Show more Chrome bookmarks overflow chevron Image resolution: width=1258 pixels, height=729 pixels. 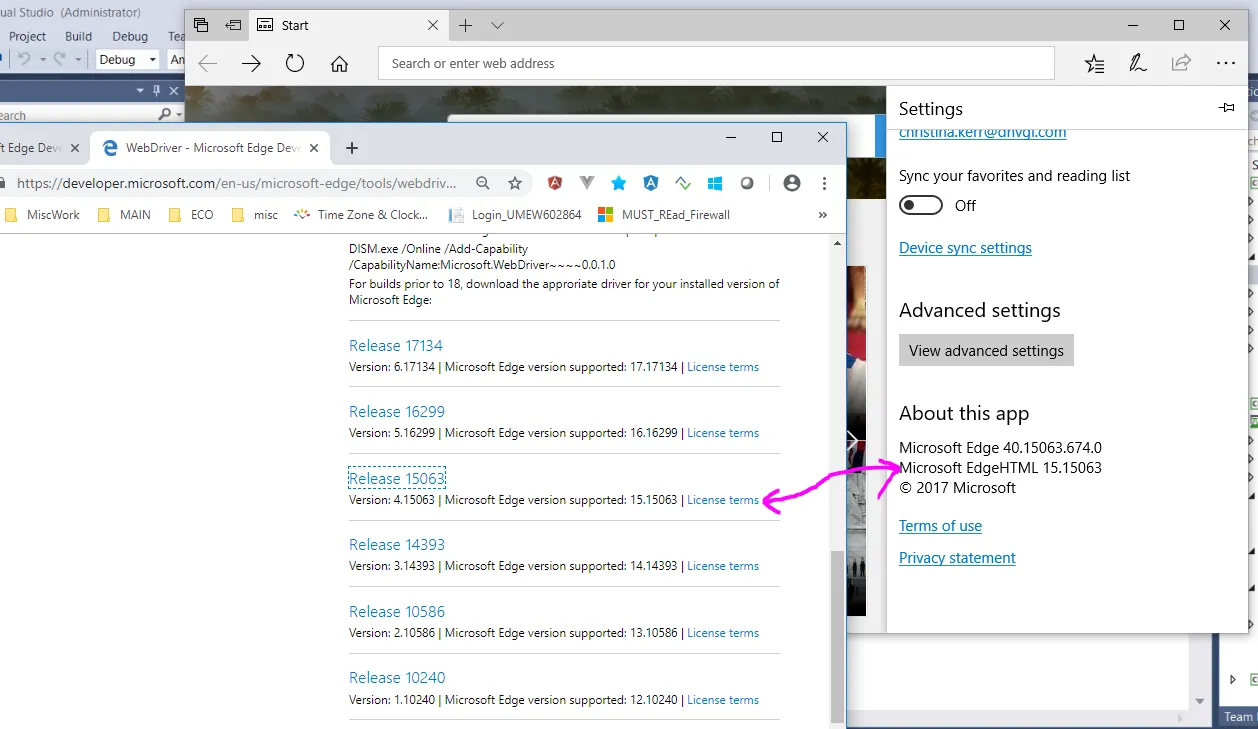tap(823, 214)
